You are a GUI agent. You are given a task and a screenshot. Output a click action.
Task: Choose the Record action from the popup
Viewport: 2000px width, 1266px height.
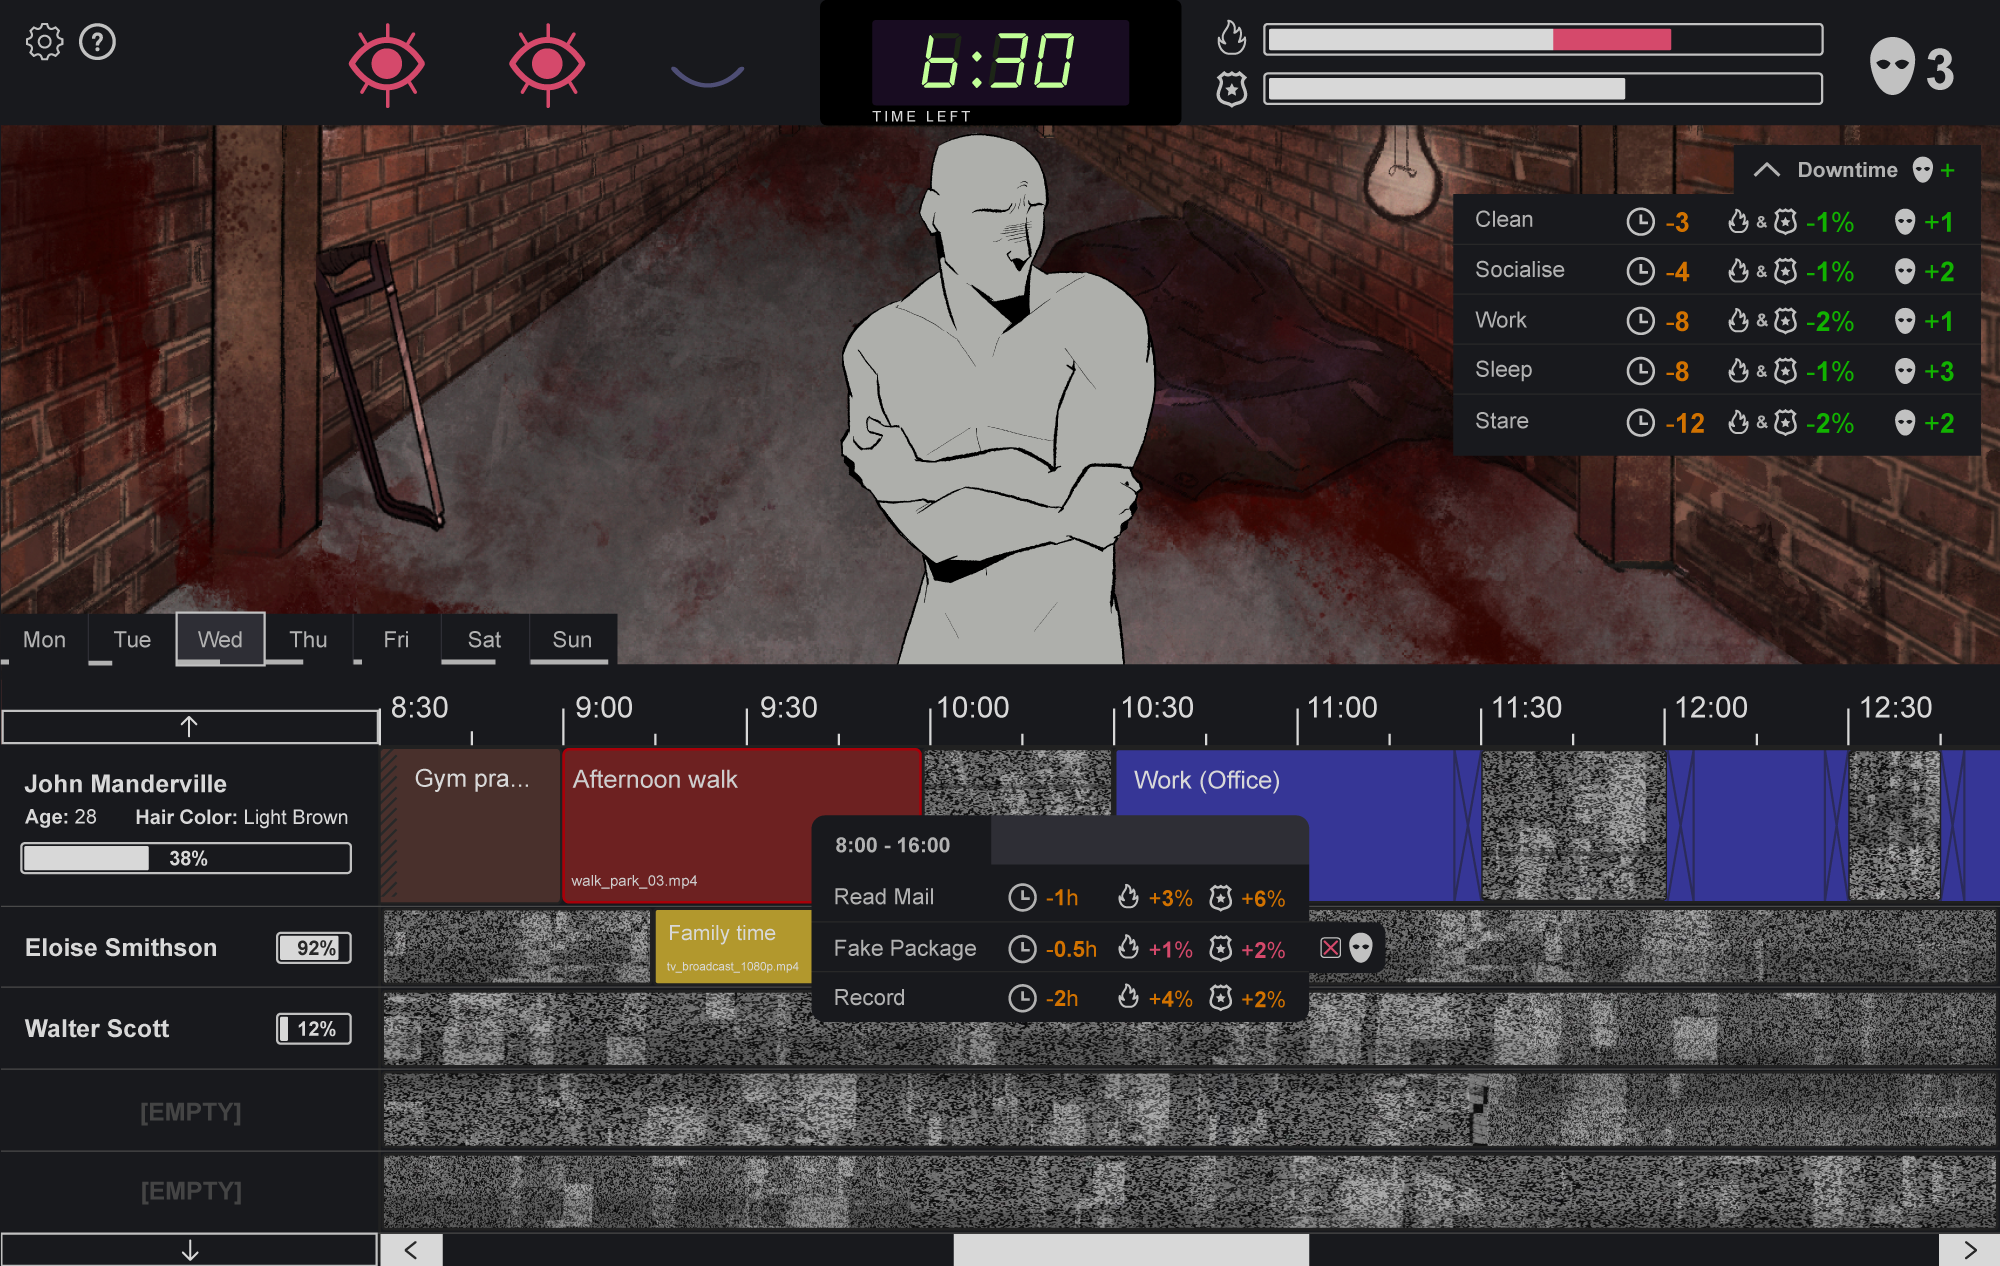(x=869, y=997)
